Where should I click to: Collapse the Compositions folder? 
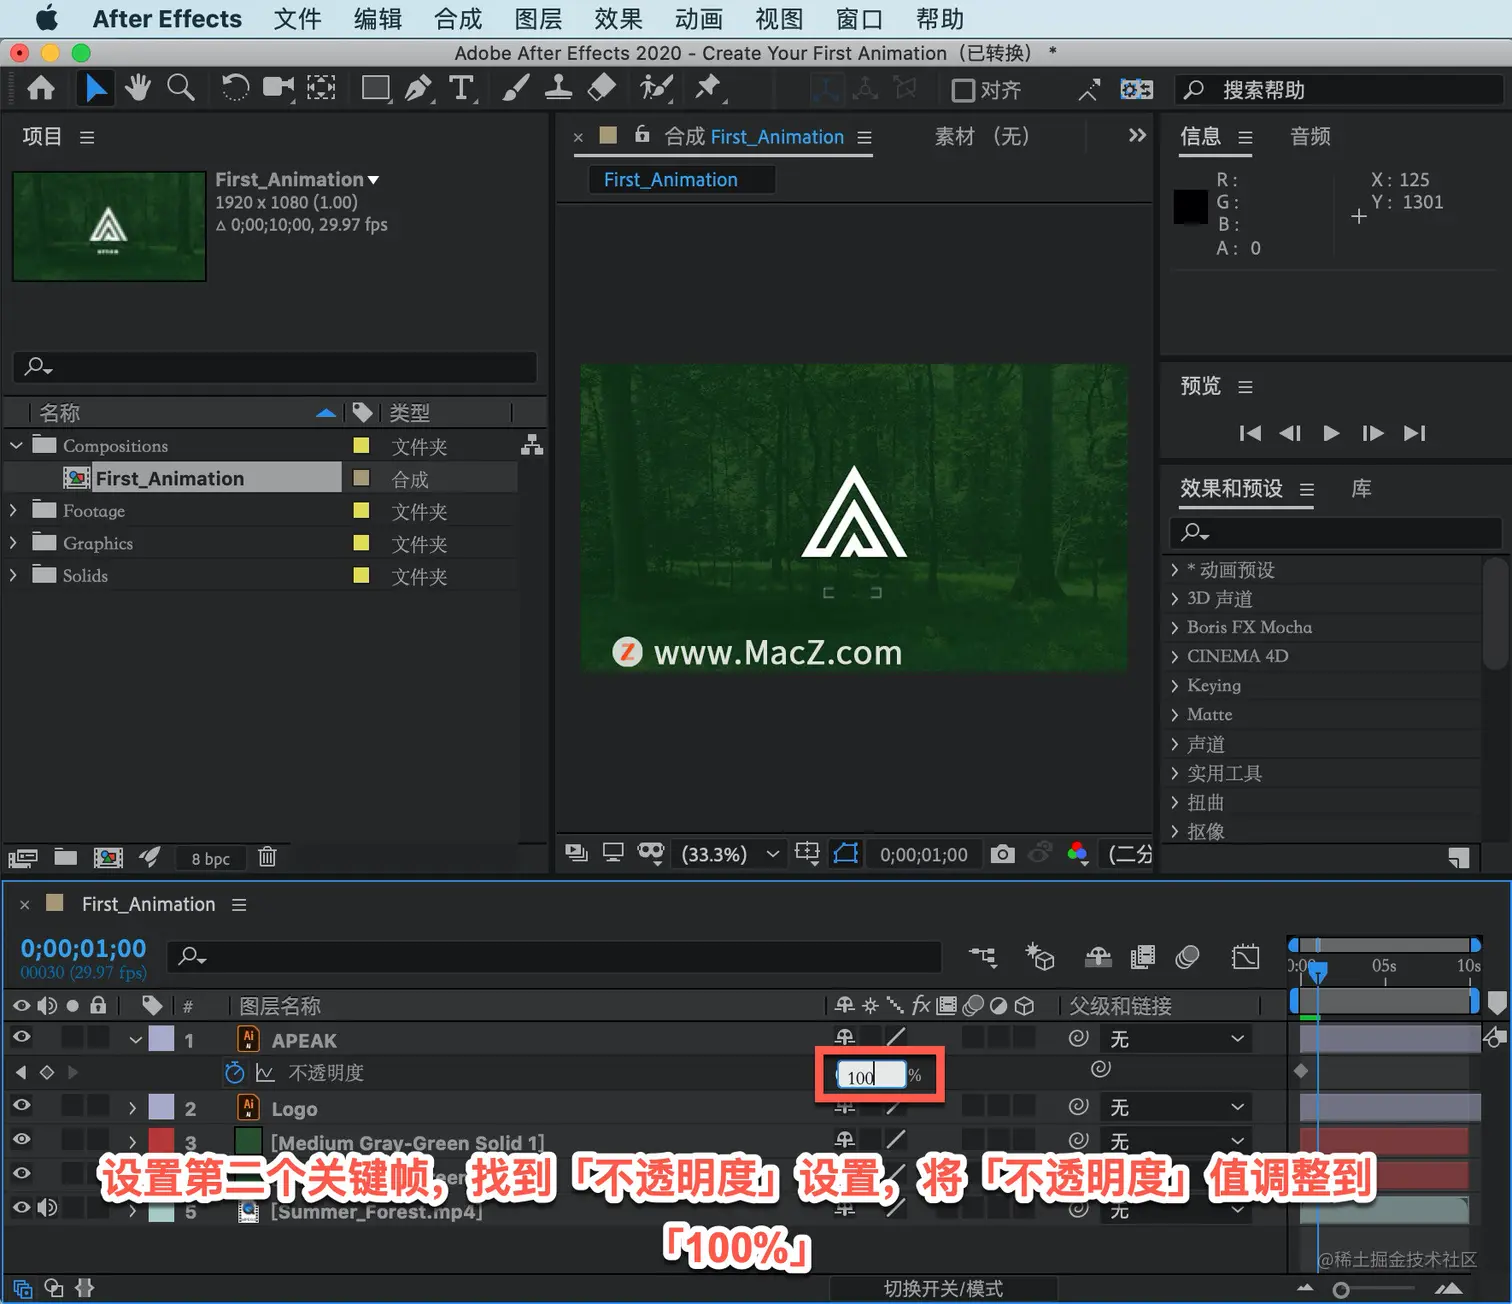16,445
